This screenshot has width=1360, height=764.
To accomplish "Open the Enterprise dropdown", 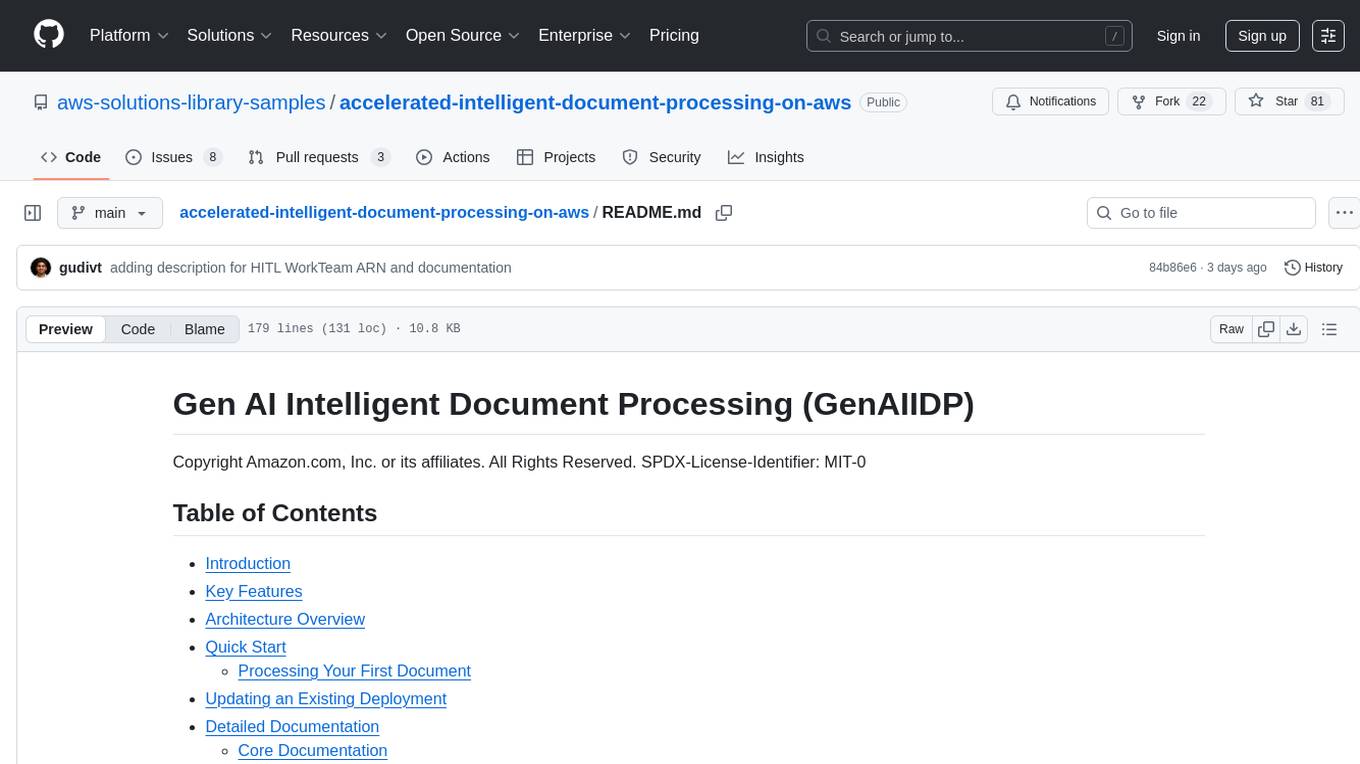I will click(585, 35).
